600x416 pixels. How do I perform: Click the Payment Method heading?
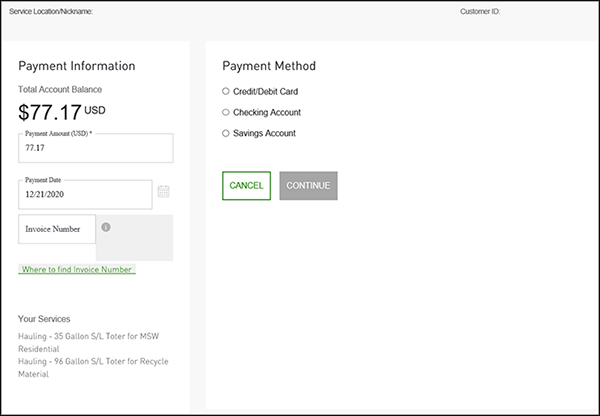click(268, 66)
